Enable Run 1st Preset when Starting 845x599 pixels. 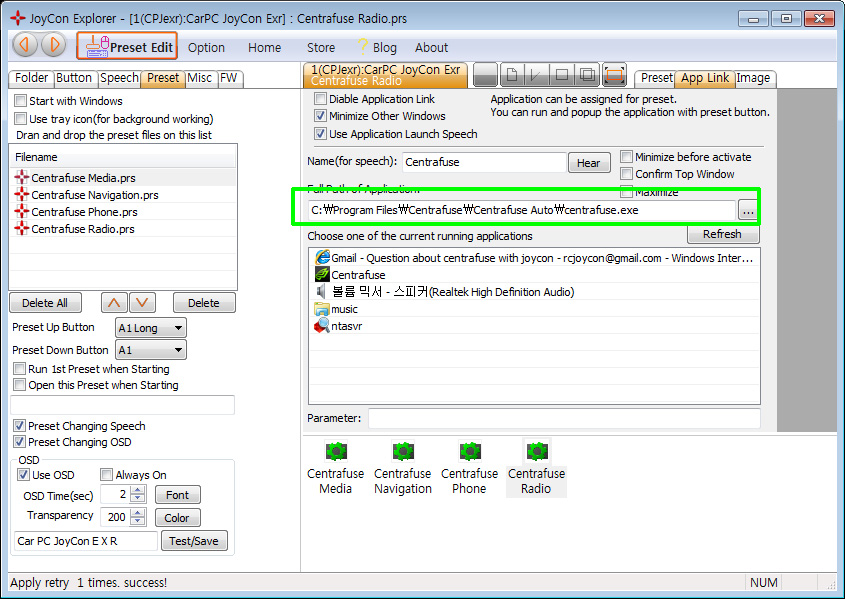tap(19, 369)
